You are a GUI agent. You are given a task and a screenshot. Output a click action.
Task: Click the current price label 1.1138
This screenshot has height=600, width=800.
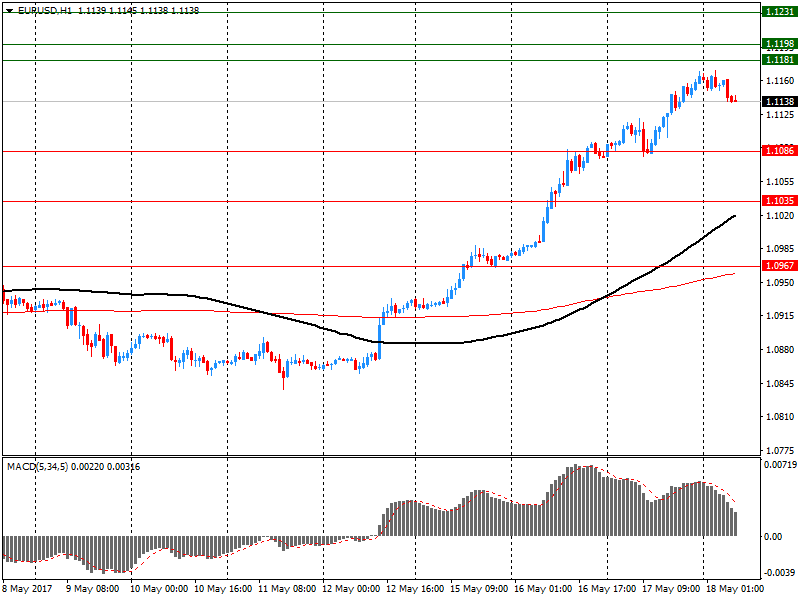click(780, 102)
